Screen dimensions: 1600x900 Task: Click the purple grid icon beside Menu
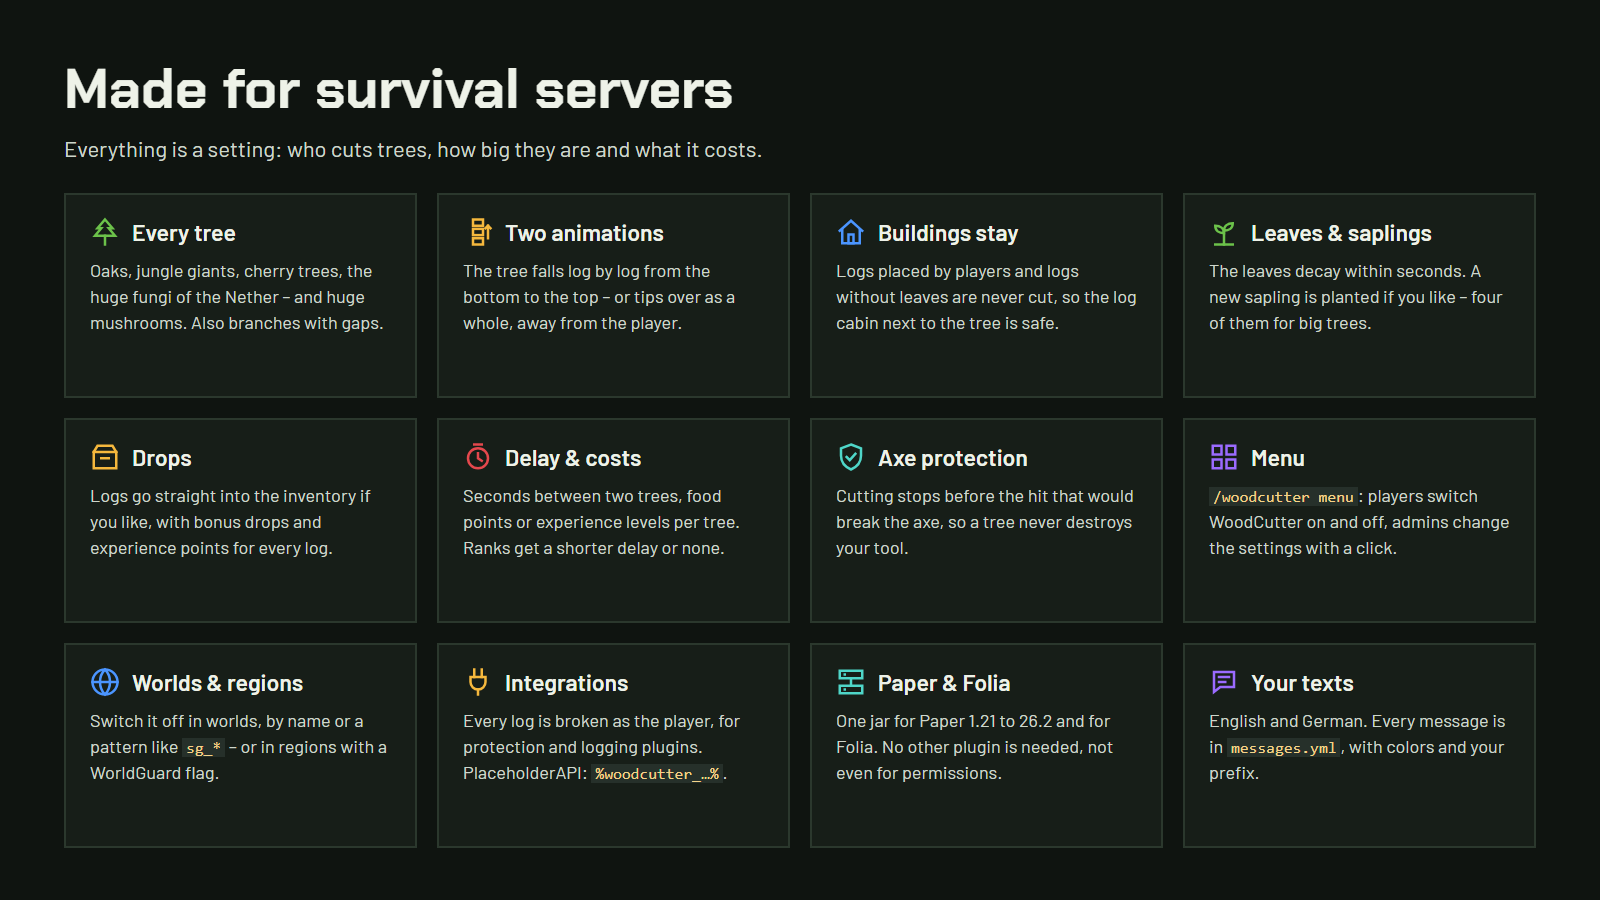1224,457
